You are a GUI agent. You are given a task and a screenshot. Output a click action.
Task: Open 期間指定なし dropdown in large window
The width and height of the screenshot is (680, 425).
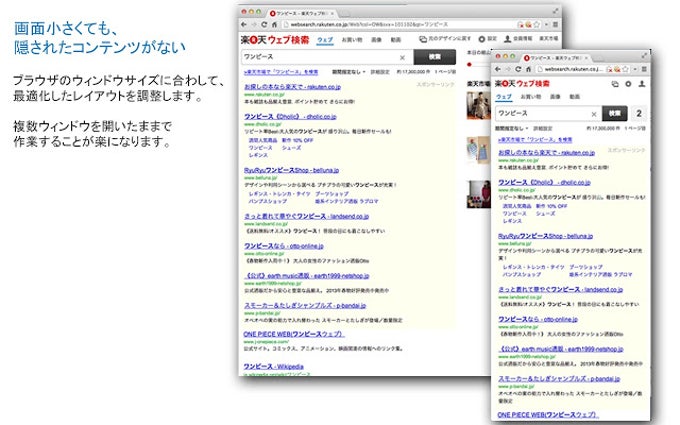pos(349,72)
